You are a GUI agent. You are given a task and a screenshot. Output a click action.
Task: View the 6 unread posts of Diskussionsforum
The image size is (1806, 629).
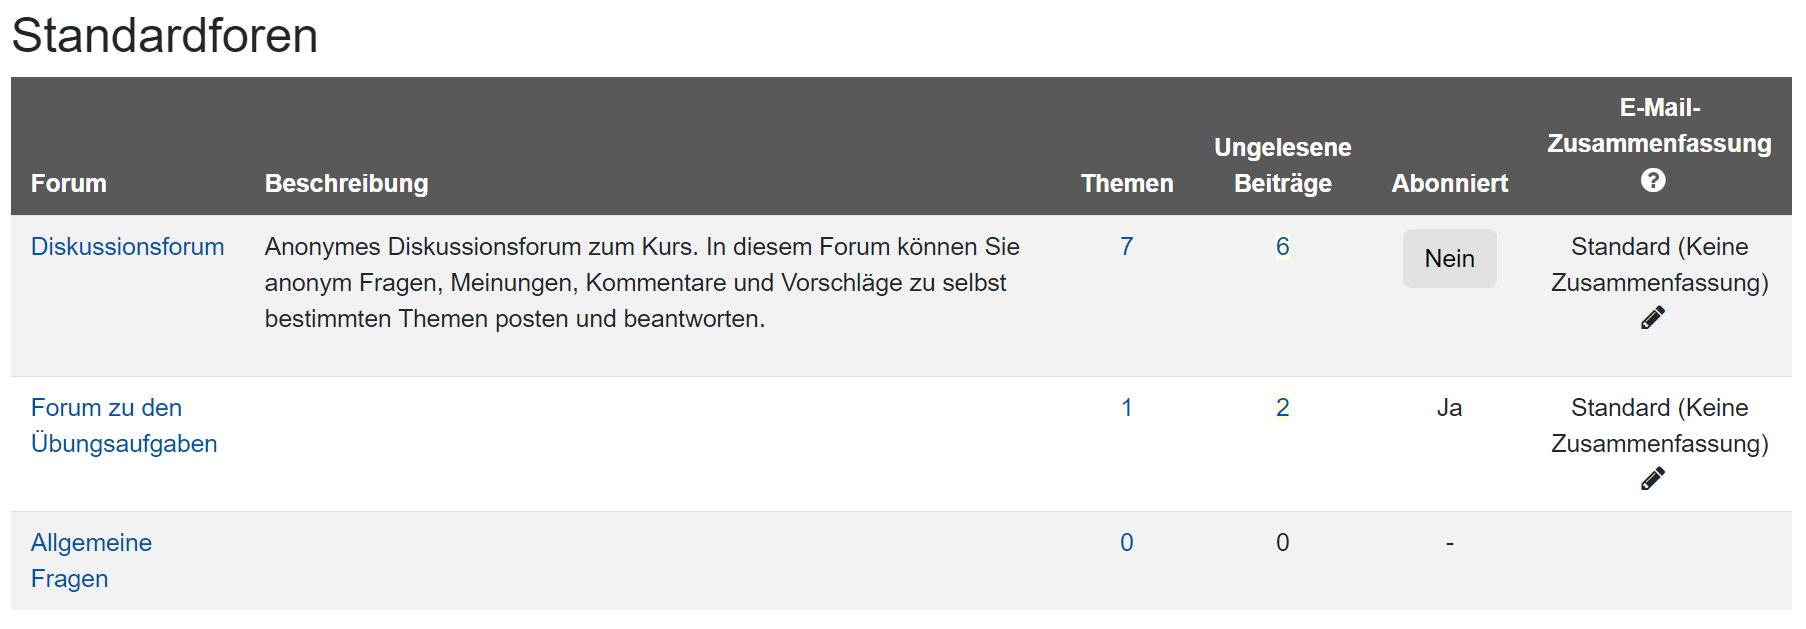point(1282,246)
